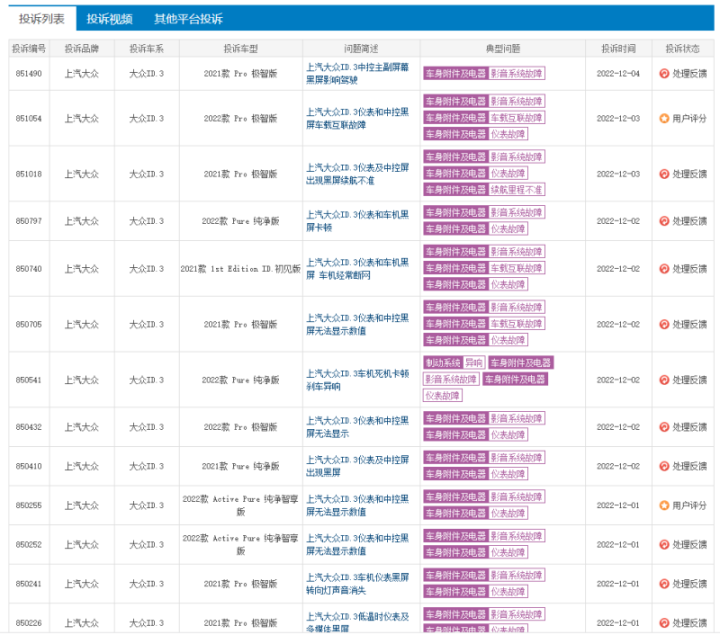The image size is (720, 635).
Task: Select complaint number 851490
Action: pos(28,73)
